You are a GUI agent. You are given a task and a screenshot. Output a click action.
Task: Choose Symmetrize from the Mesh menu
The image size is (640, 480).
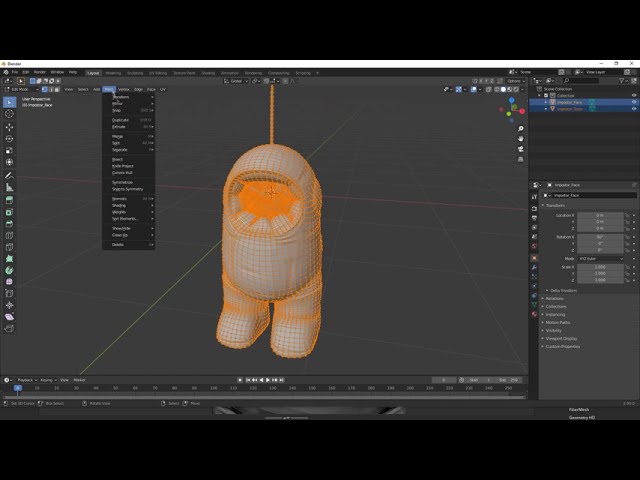tap(128, 182)
